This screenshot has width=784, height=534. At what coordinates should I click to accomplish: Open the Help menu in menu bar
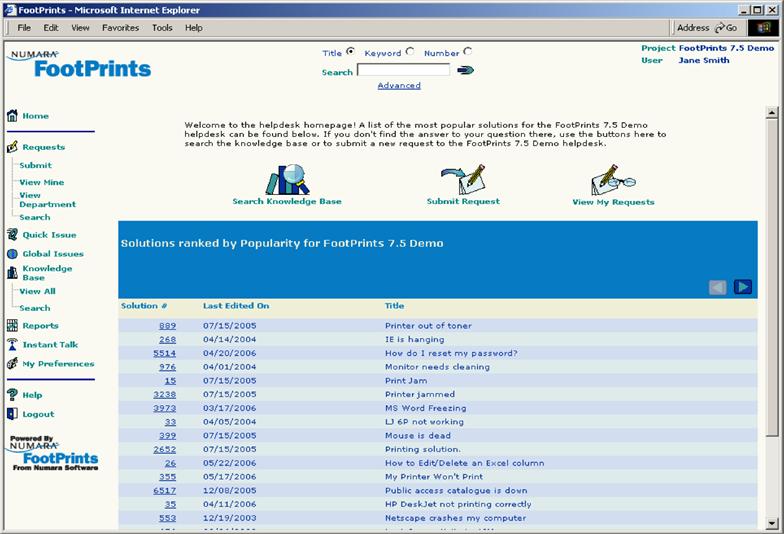point(194,28)
